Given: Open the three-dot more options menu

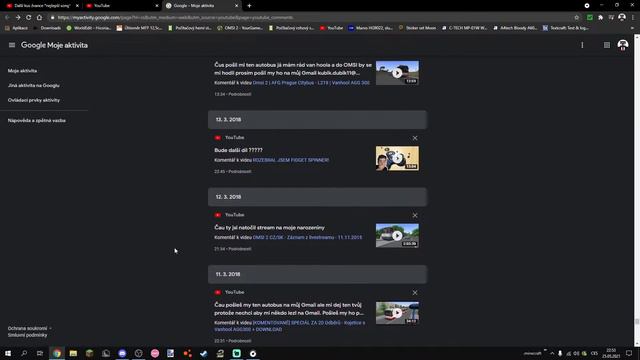Looking at the screenshot, I should (582, 45).
